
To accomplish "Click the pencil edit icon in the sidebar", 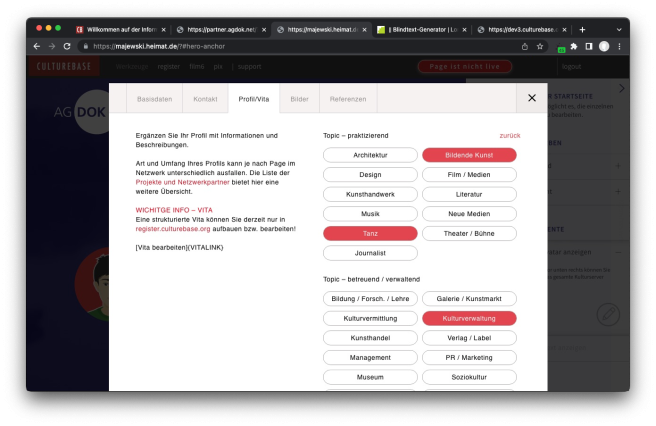I will point(607,314).
